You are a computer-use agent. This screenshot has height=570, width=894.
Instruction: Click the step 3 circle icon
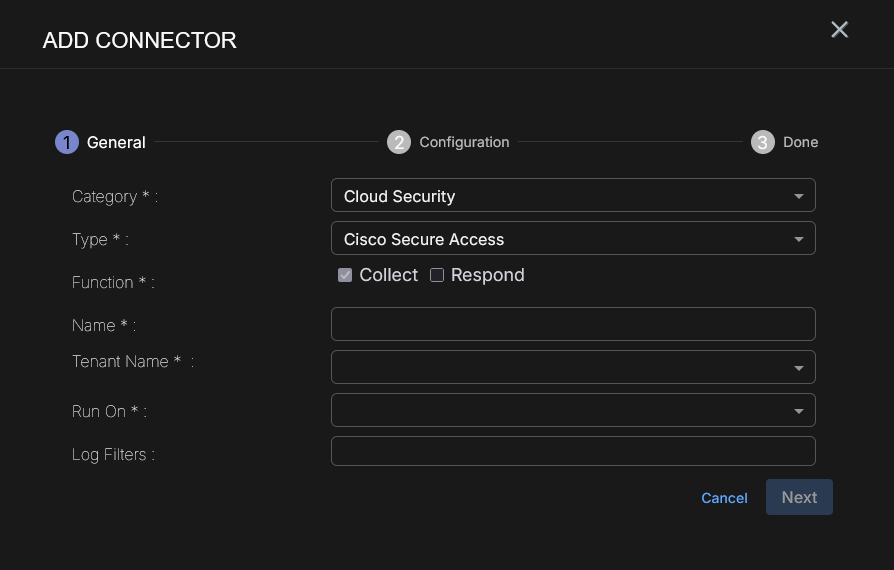pos(763,142)
